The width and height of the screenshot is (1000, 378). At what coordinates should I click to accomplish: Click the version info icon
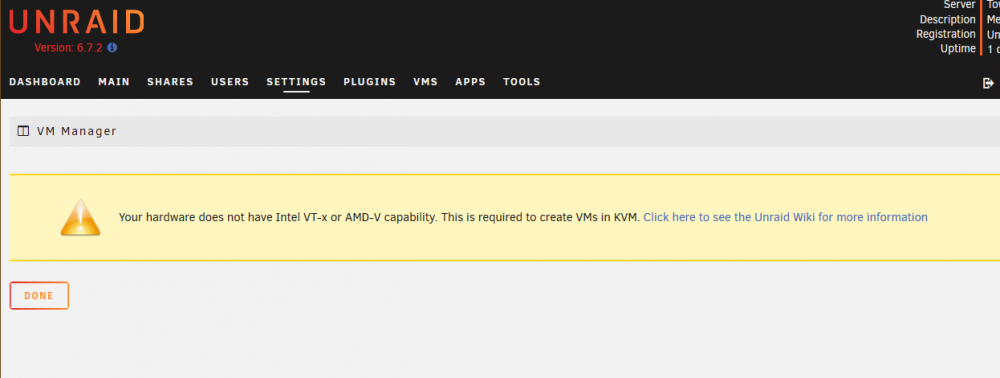click(x=112, y=48)
